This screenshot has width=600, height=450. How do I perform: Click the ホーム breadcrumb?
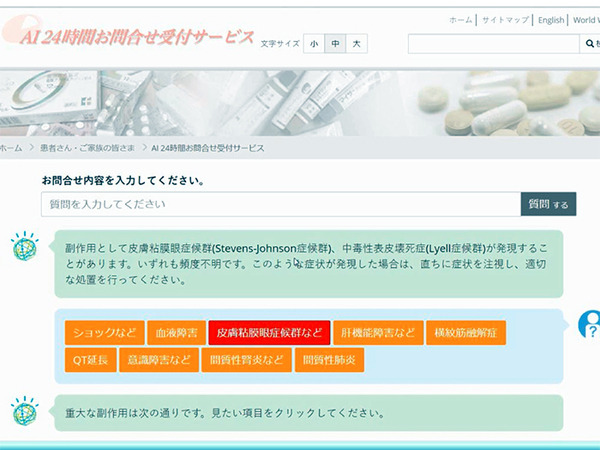pyautogui.click(x=11, y=148)
